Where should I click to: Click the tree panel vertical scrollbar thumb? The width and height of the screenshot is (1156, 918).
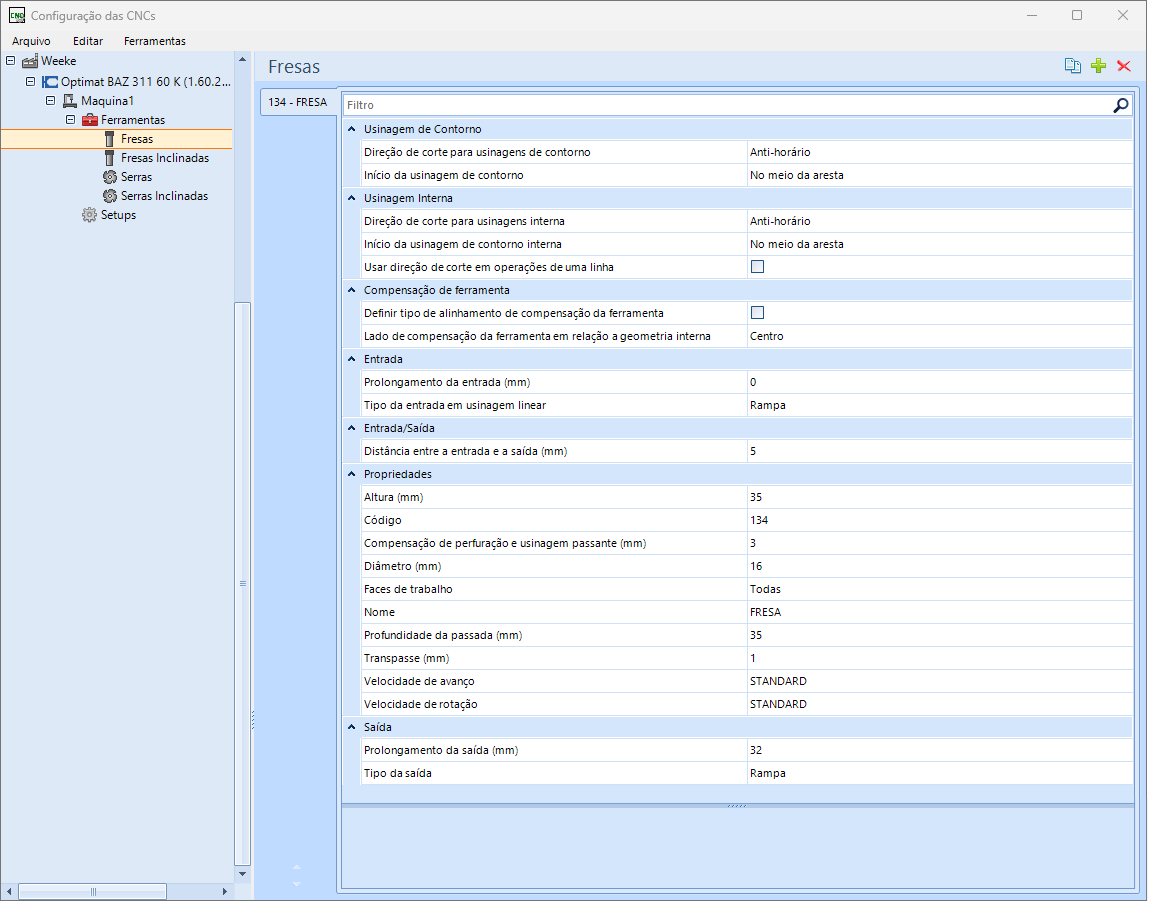point(243,584)
